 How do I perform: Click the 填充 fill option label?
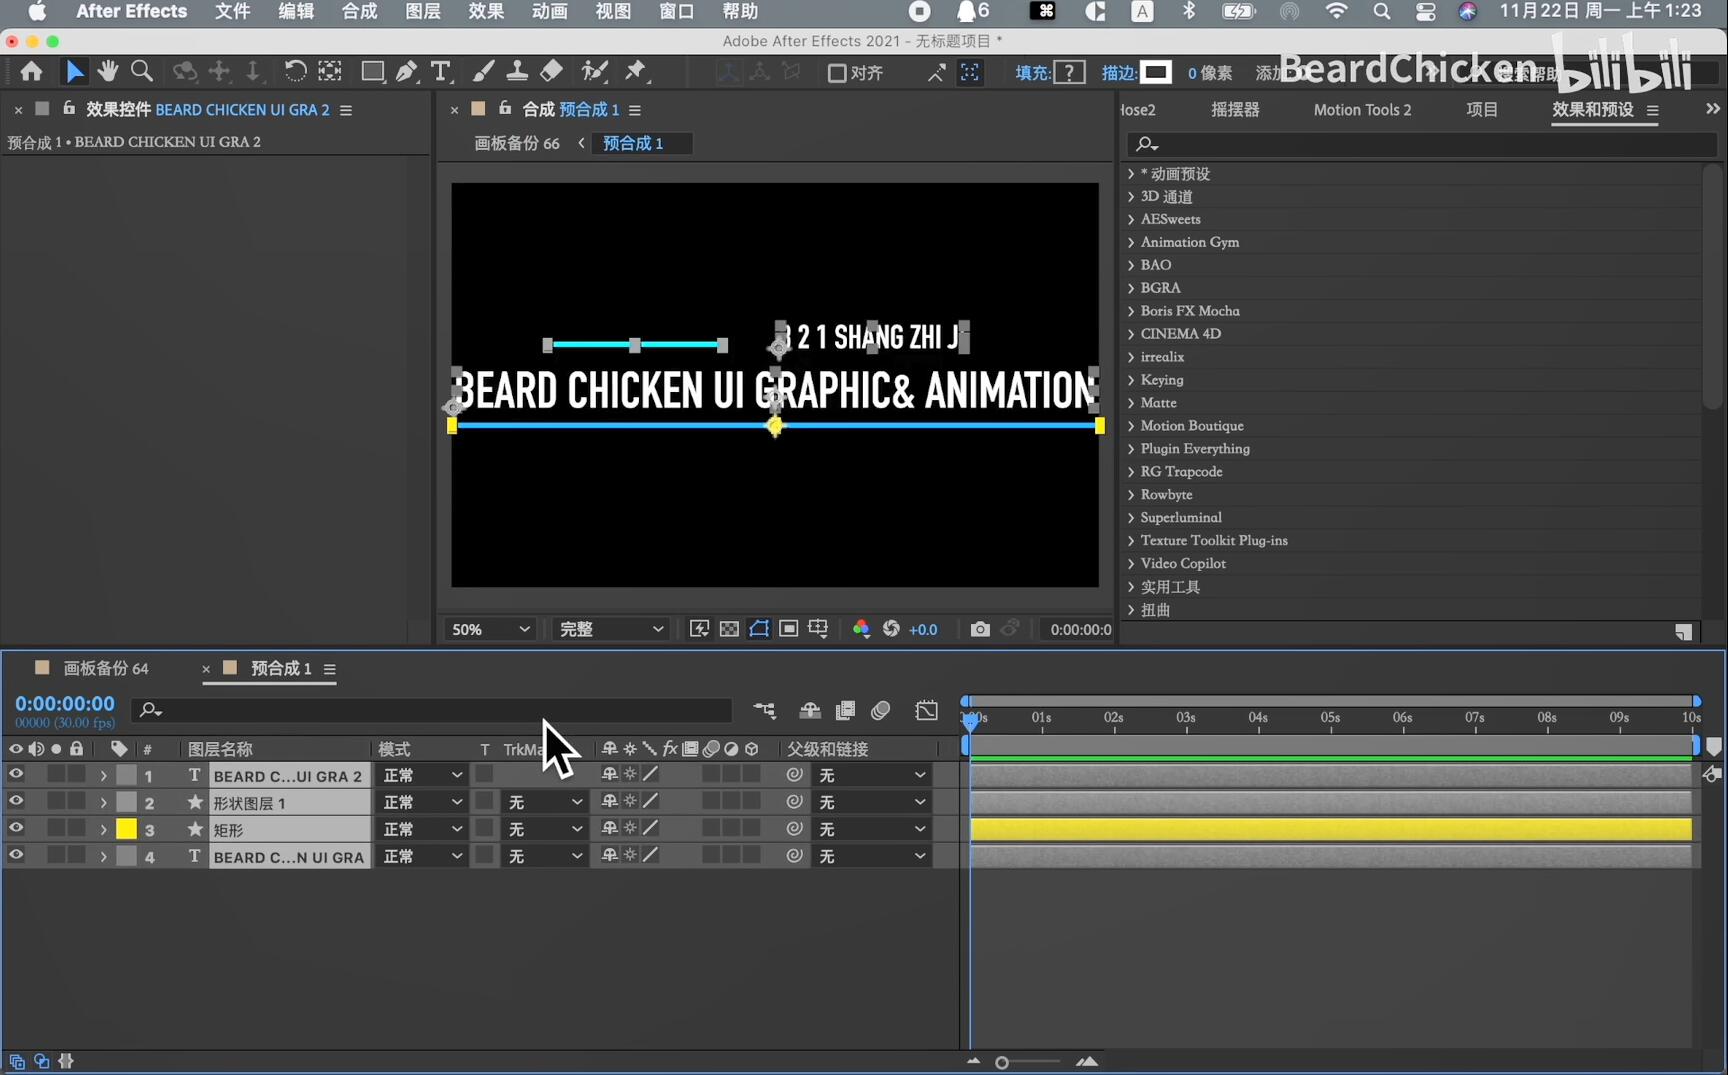pos(1032,73)
